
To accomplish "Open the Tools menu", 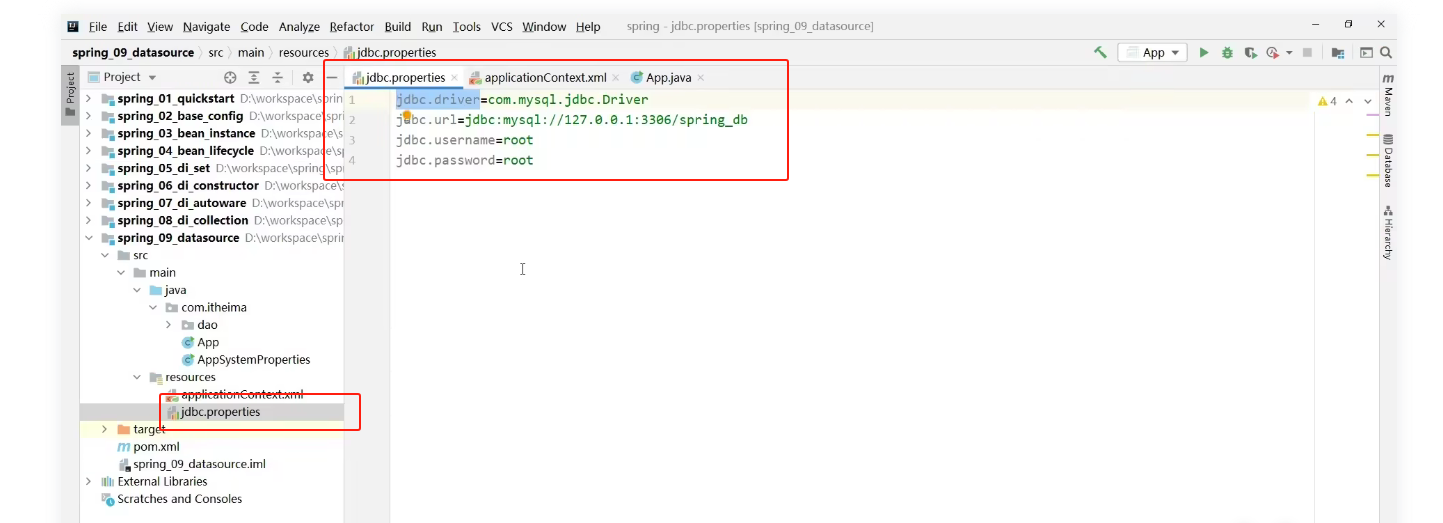I will click(466, 27).
